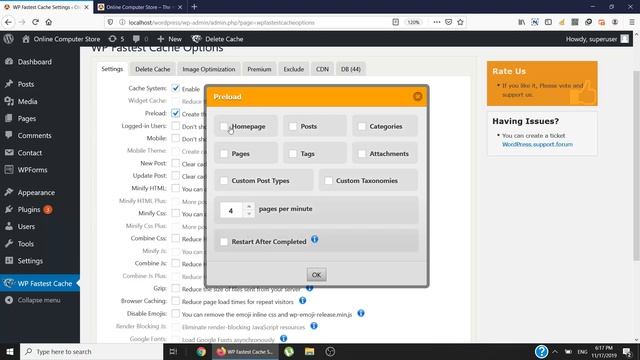The height and width of the screenshot is (360, 640).
Task: Toggle Restart After Completed checkbox
Action: (x=224, y=242)
